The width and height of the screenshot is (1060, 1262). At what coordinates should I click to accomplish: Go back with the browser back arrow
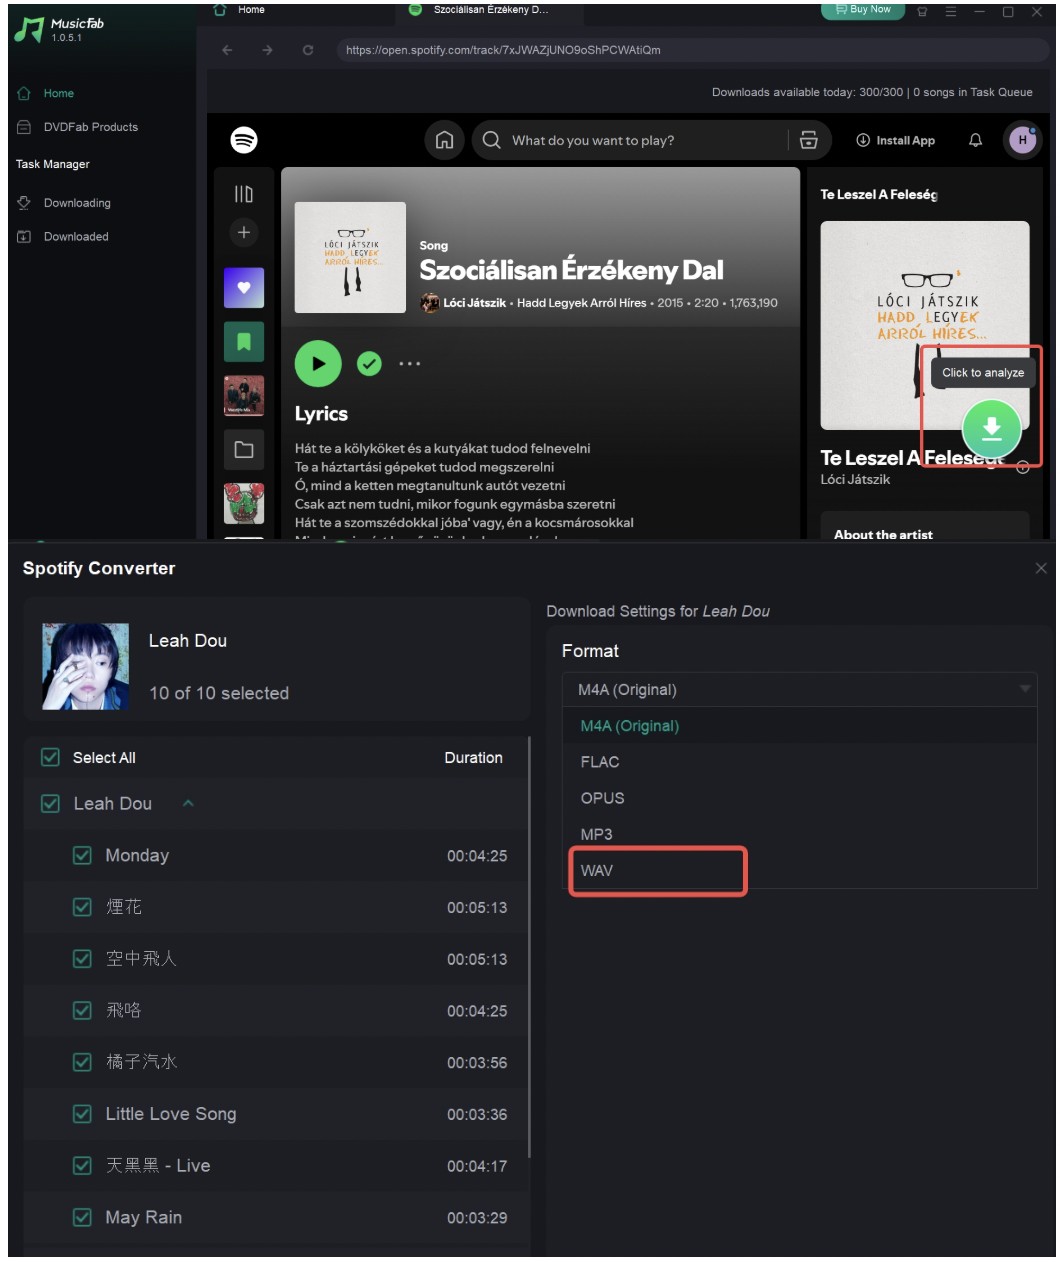[x=227, y=50]
